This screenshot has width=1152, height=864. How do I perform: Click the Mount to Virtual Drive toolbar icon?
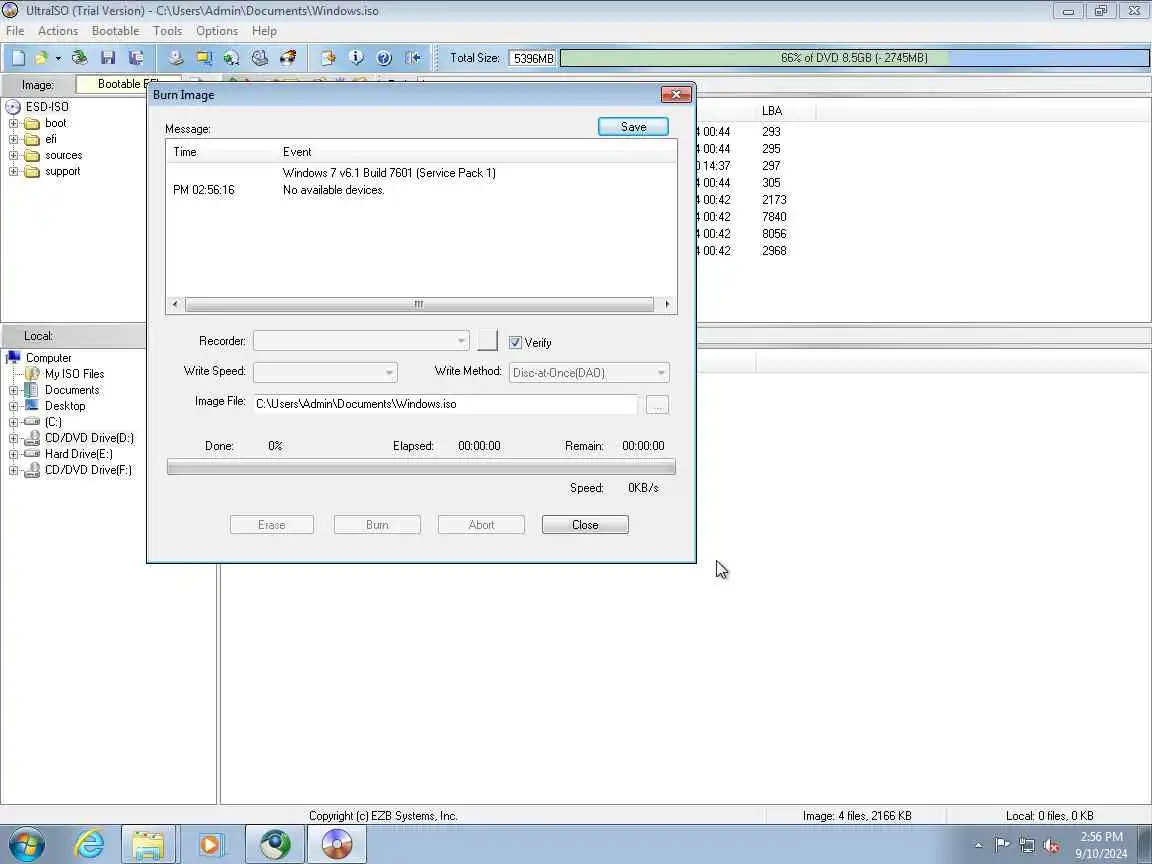[259, 58]
